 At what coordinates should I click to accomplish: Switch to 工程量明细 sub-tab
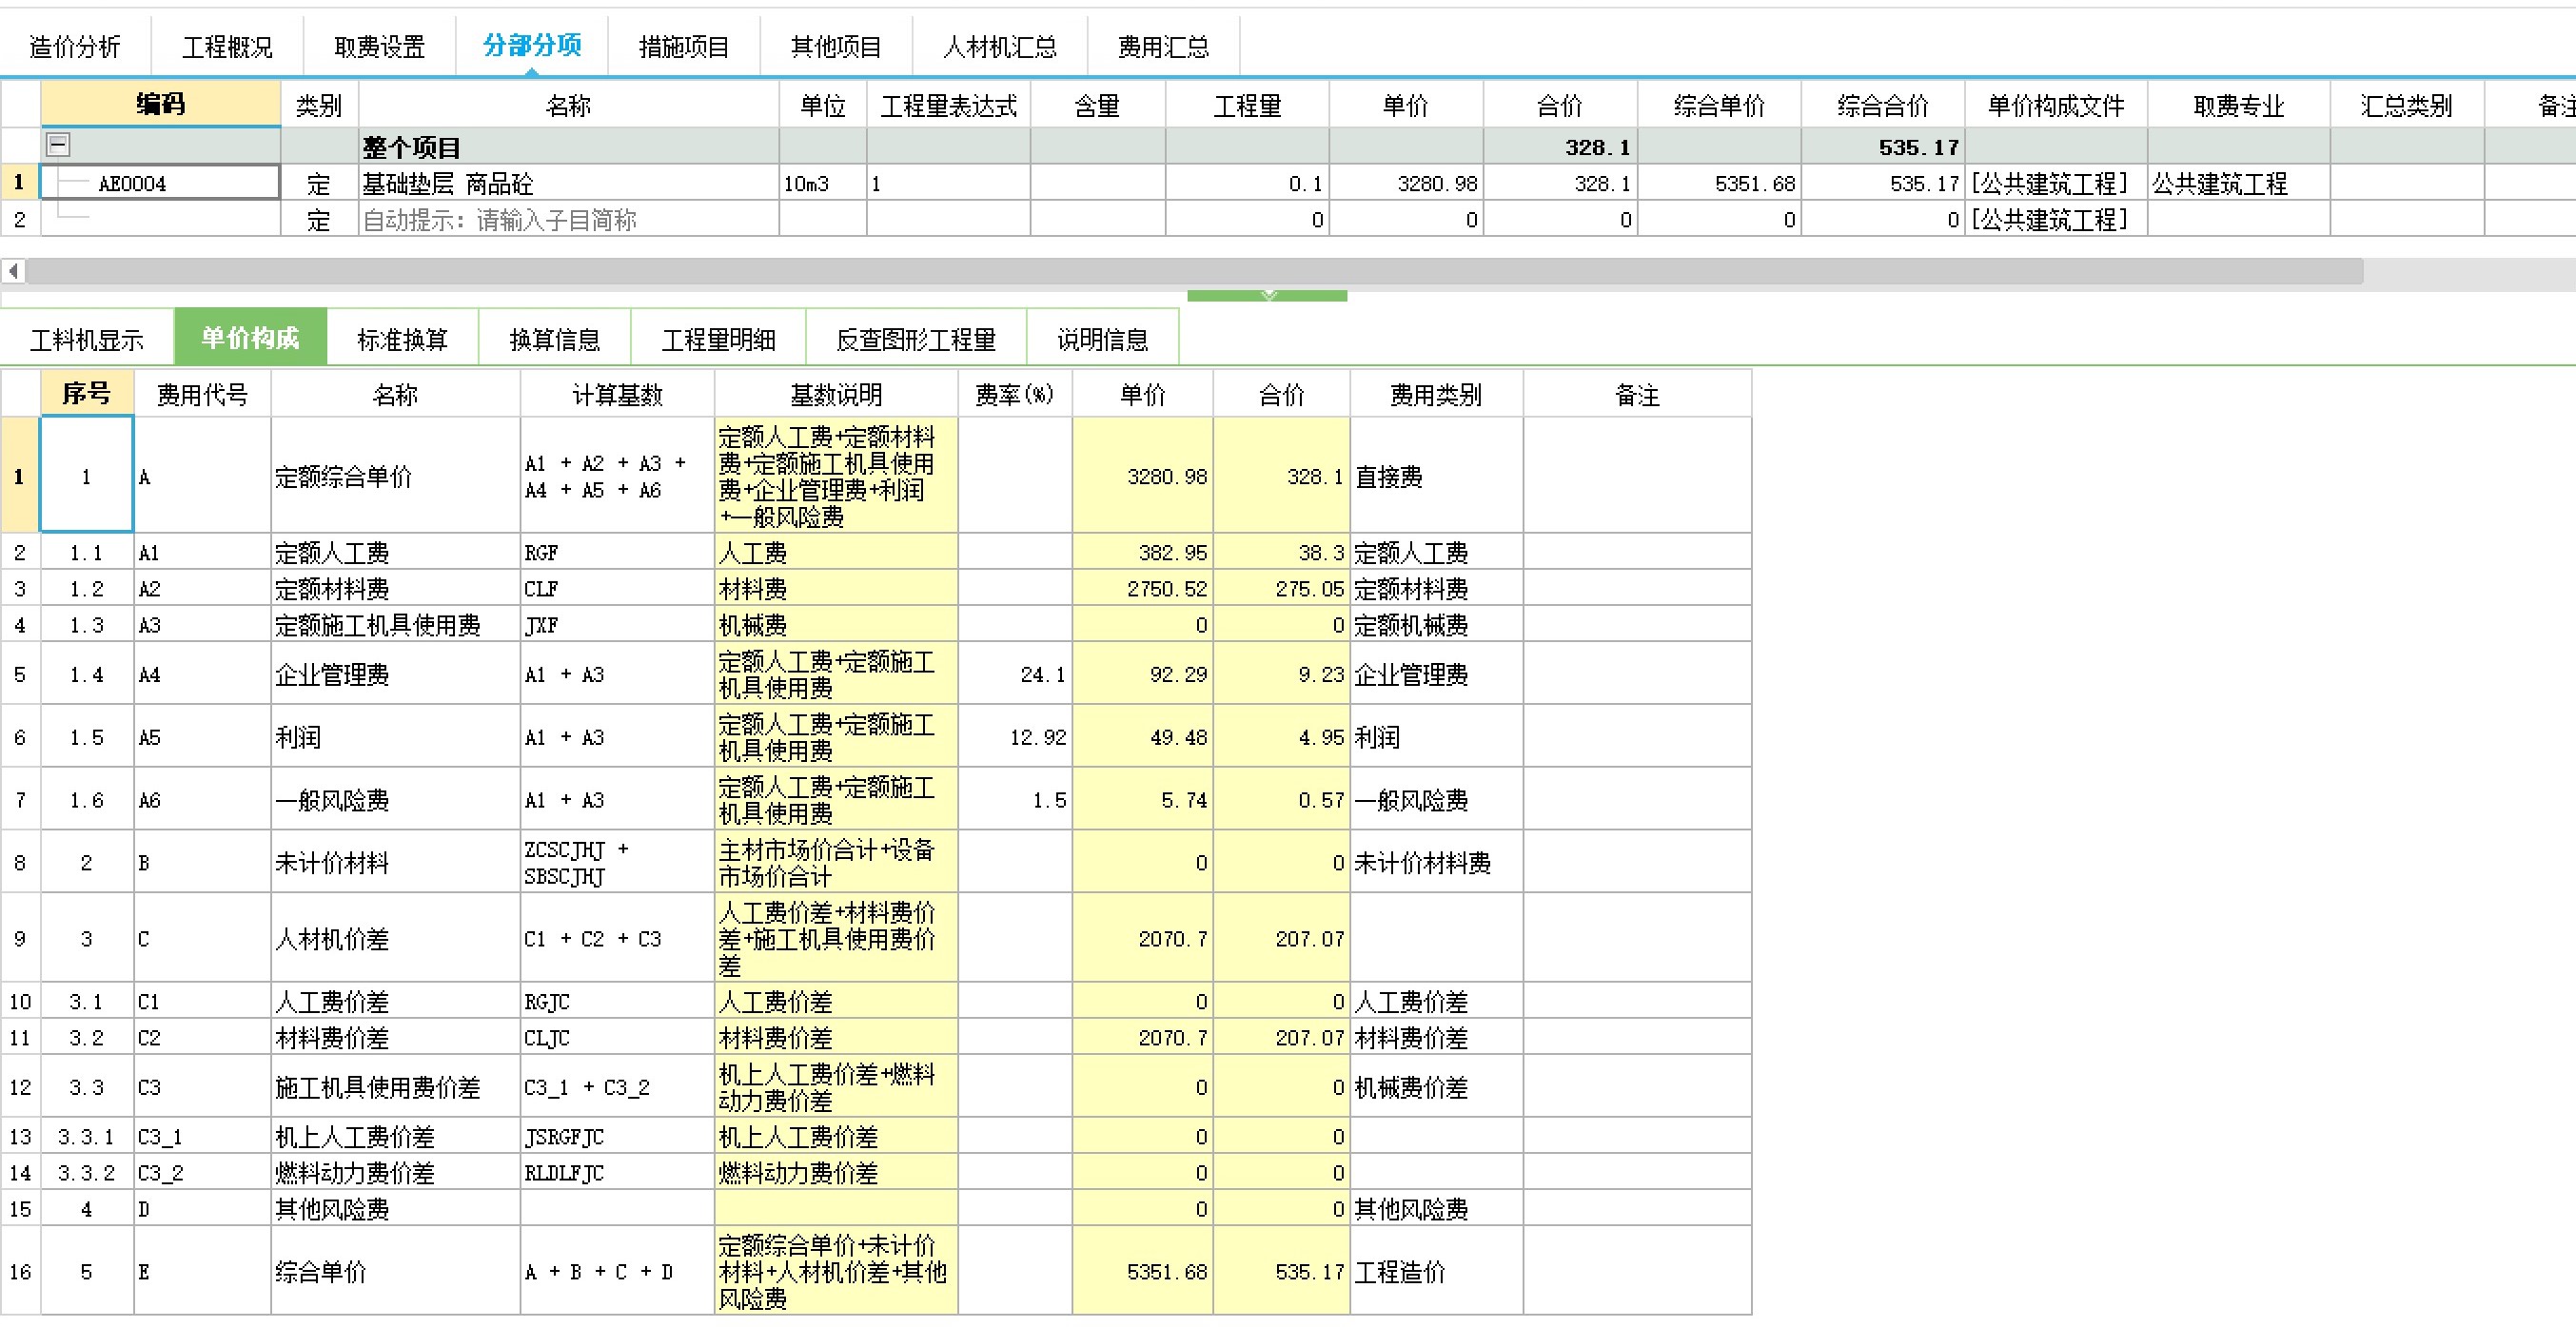point(718,339)
